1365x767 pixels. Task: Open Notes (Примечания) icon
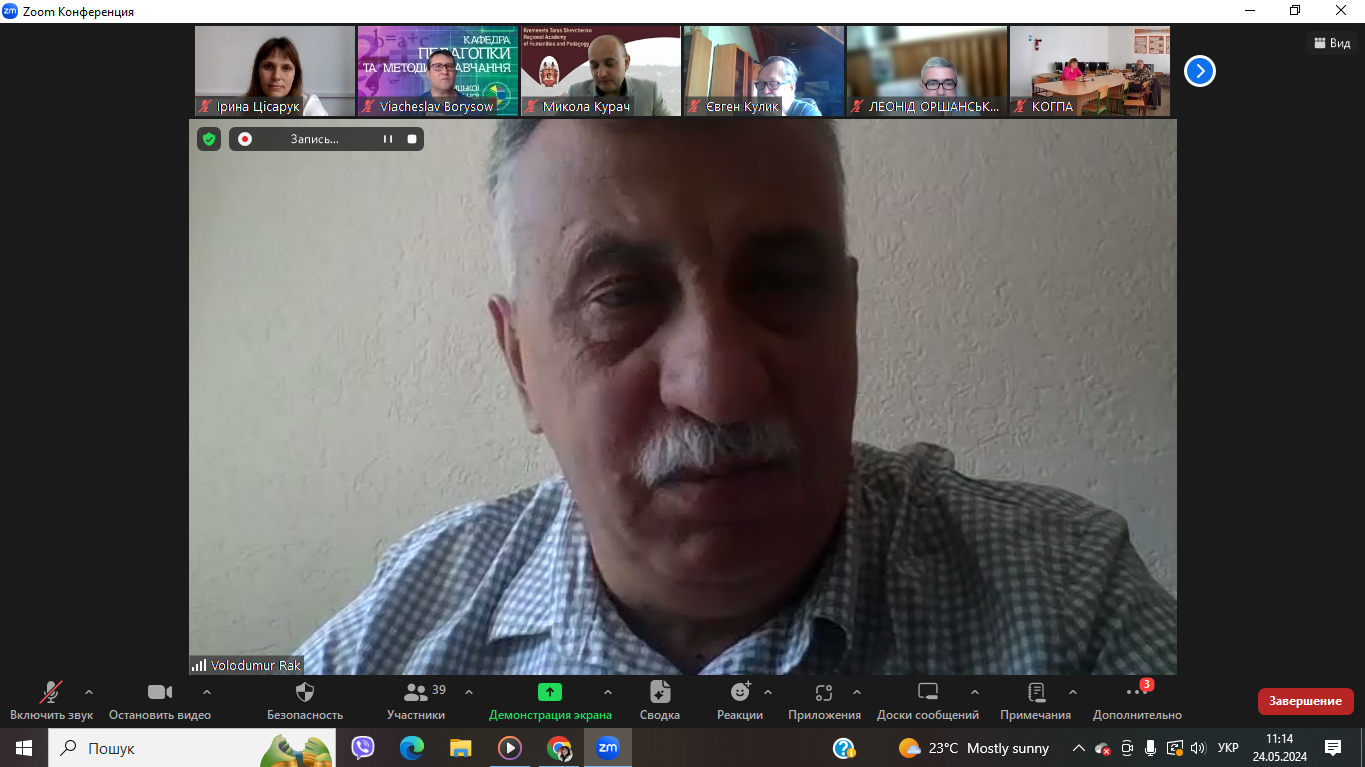[x=1036, y=693]
